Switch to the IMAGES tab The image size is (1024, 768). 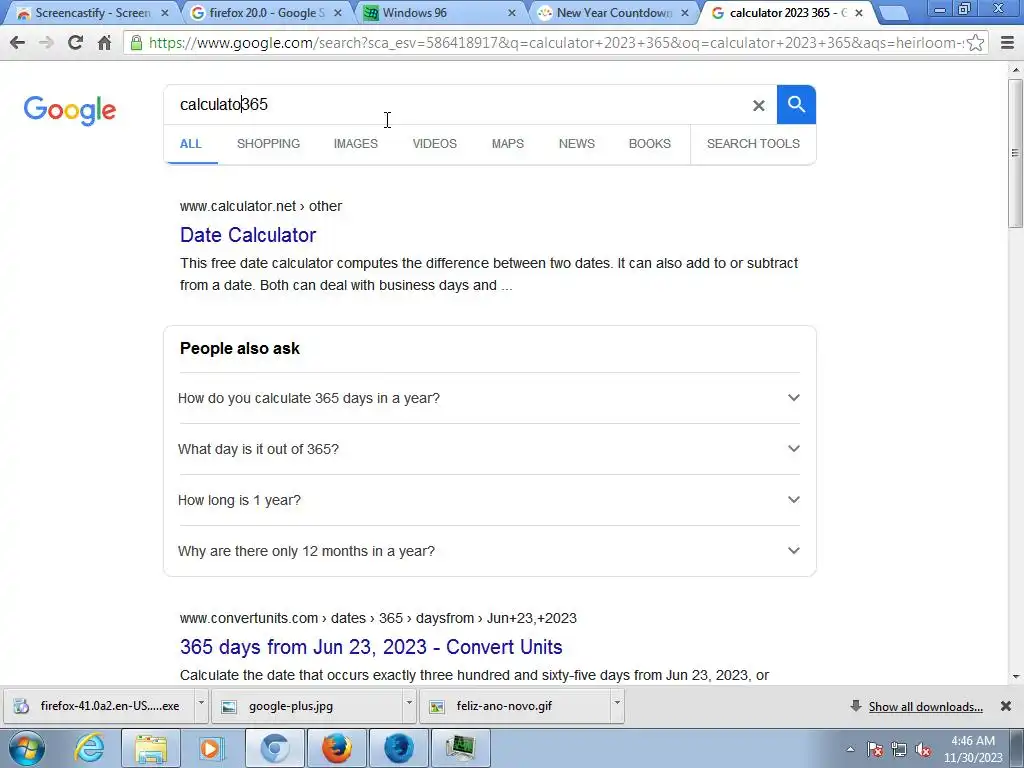tap(355, 144)
